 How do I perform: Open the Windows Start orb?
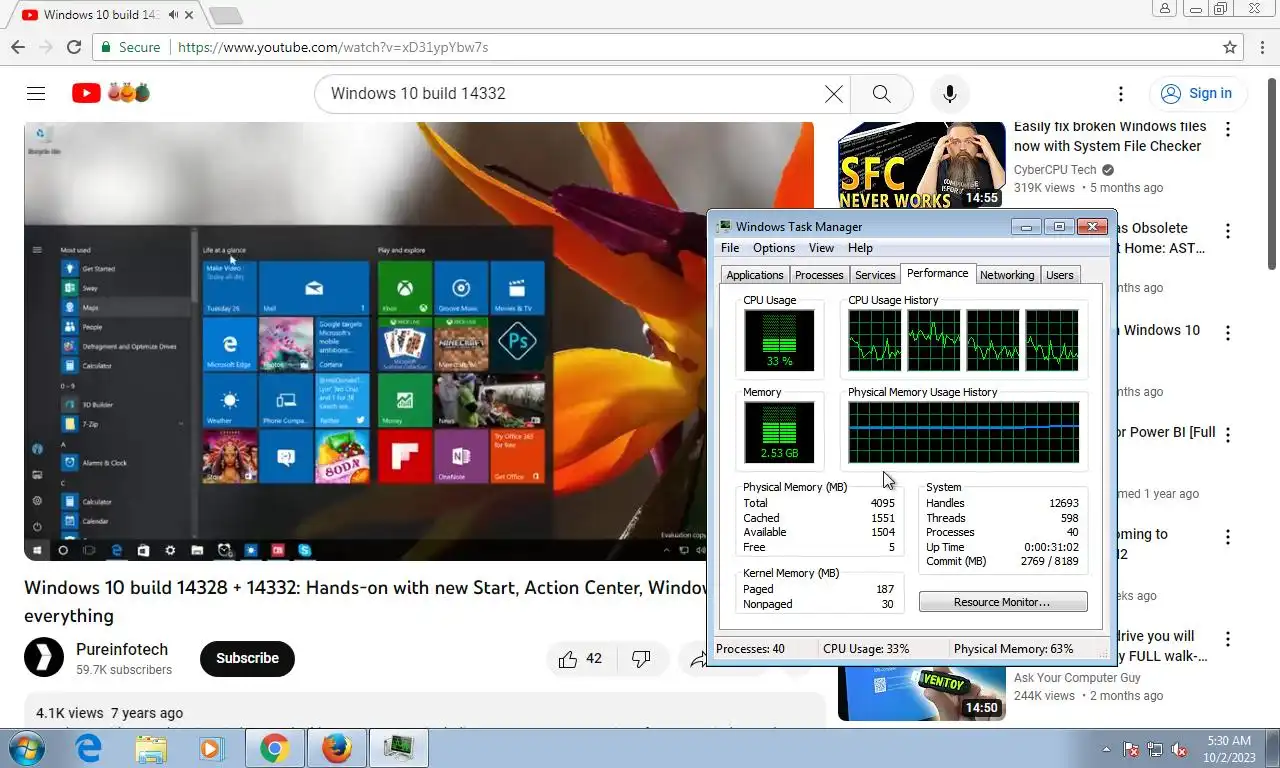point(27,748)
